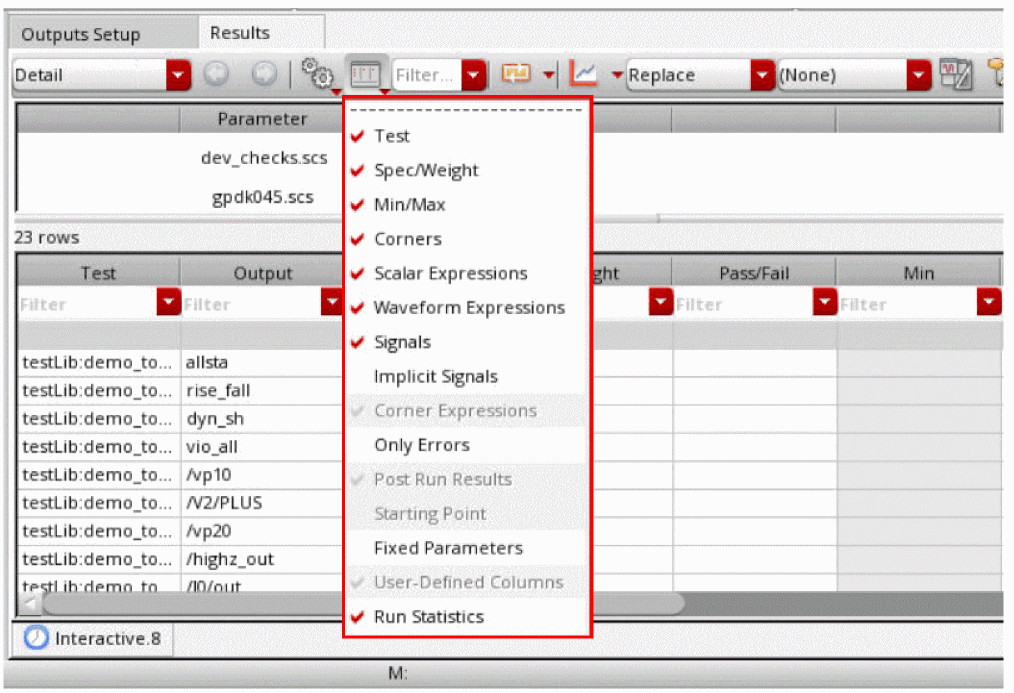This screenshot has width=1014, height=693.
Task: Click the Min column header
Action: [918, 273]
